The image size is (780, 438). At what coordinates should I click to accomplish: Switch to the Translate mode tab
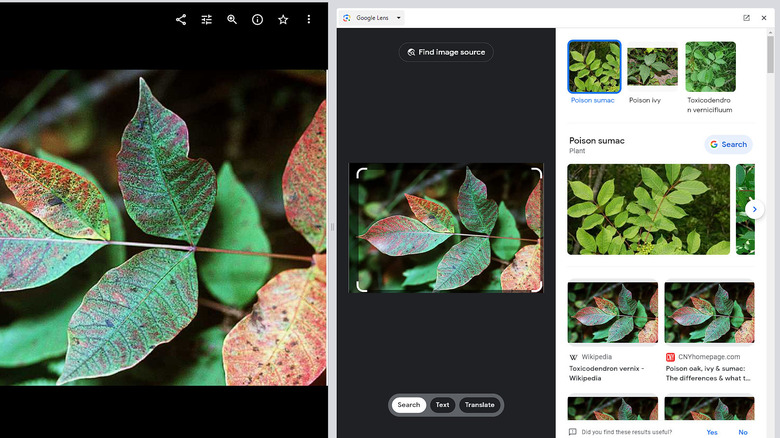479,405
